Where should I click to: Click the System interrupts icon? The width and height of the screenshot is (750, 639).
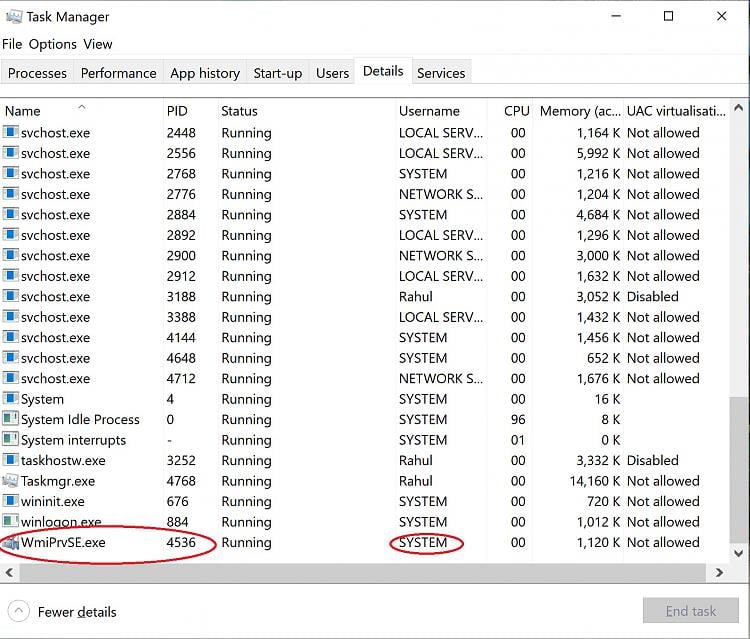11,440
